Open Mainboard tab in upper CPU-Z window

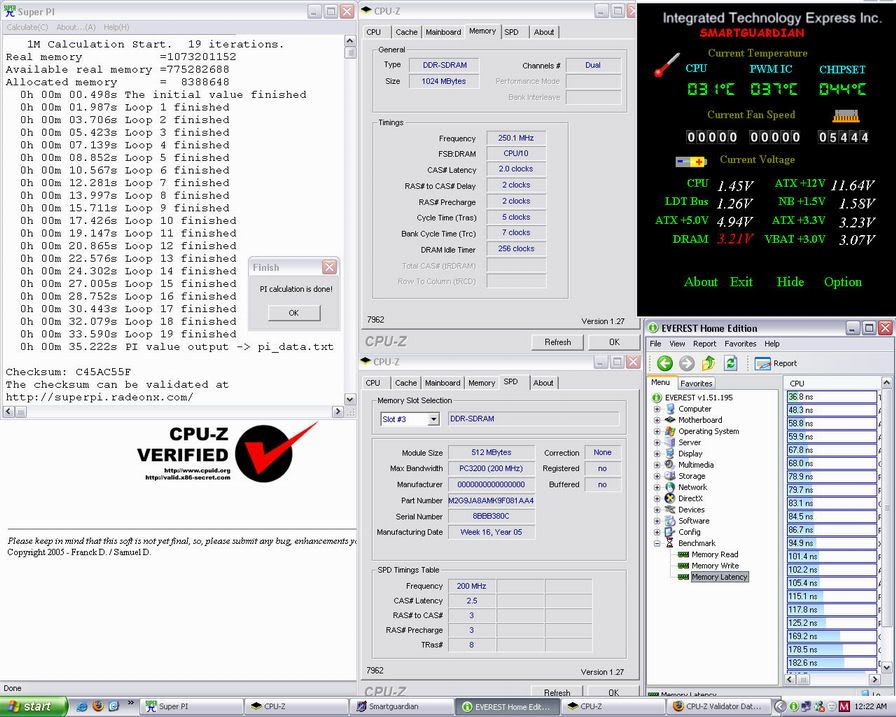coord(443,32)
